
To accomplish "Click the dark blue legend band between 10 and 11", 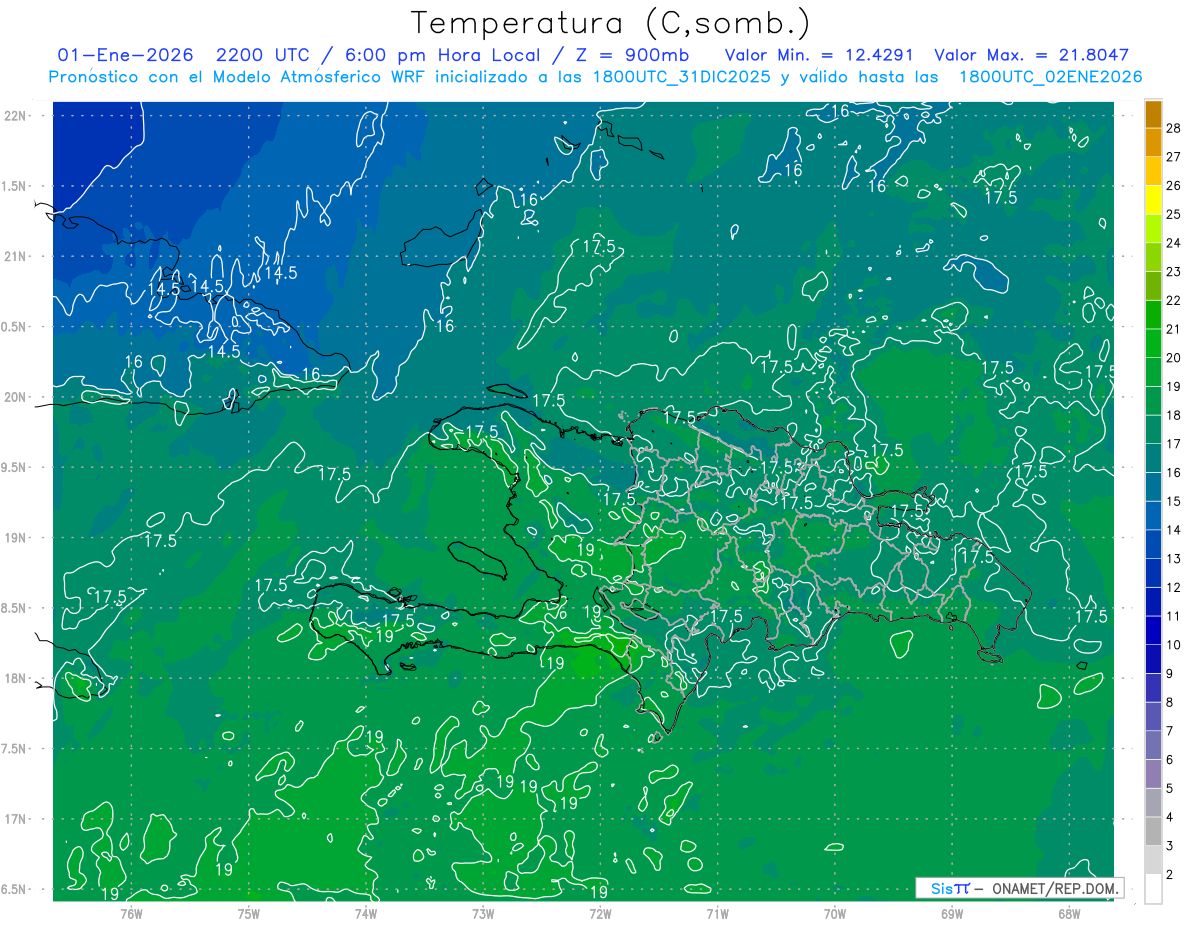I will 1153,631.
